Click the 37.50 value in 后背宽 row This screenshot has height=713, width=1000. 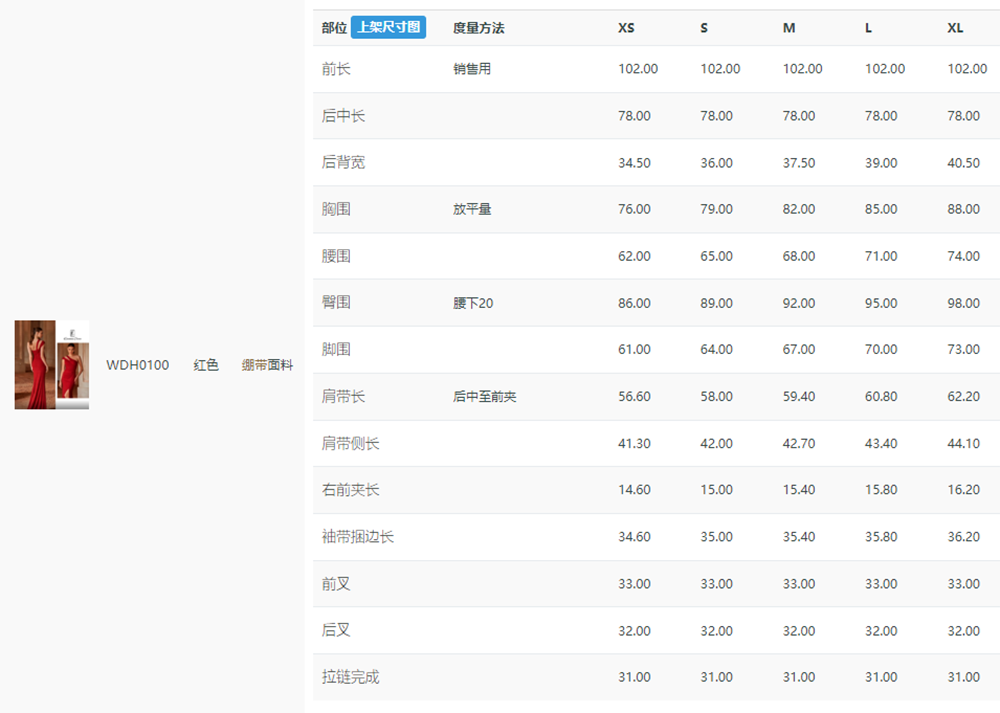[799, 163]
